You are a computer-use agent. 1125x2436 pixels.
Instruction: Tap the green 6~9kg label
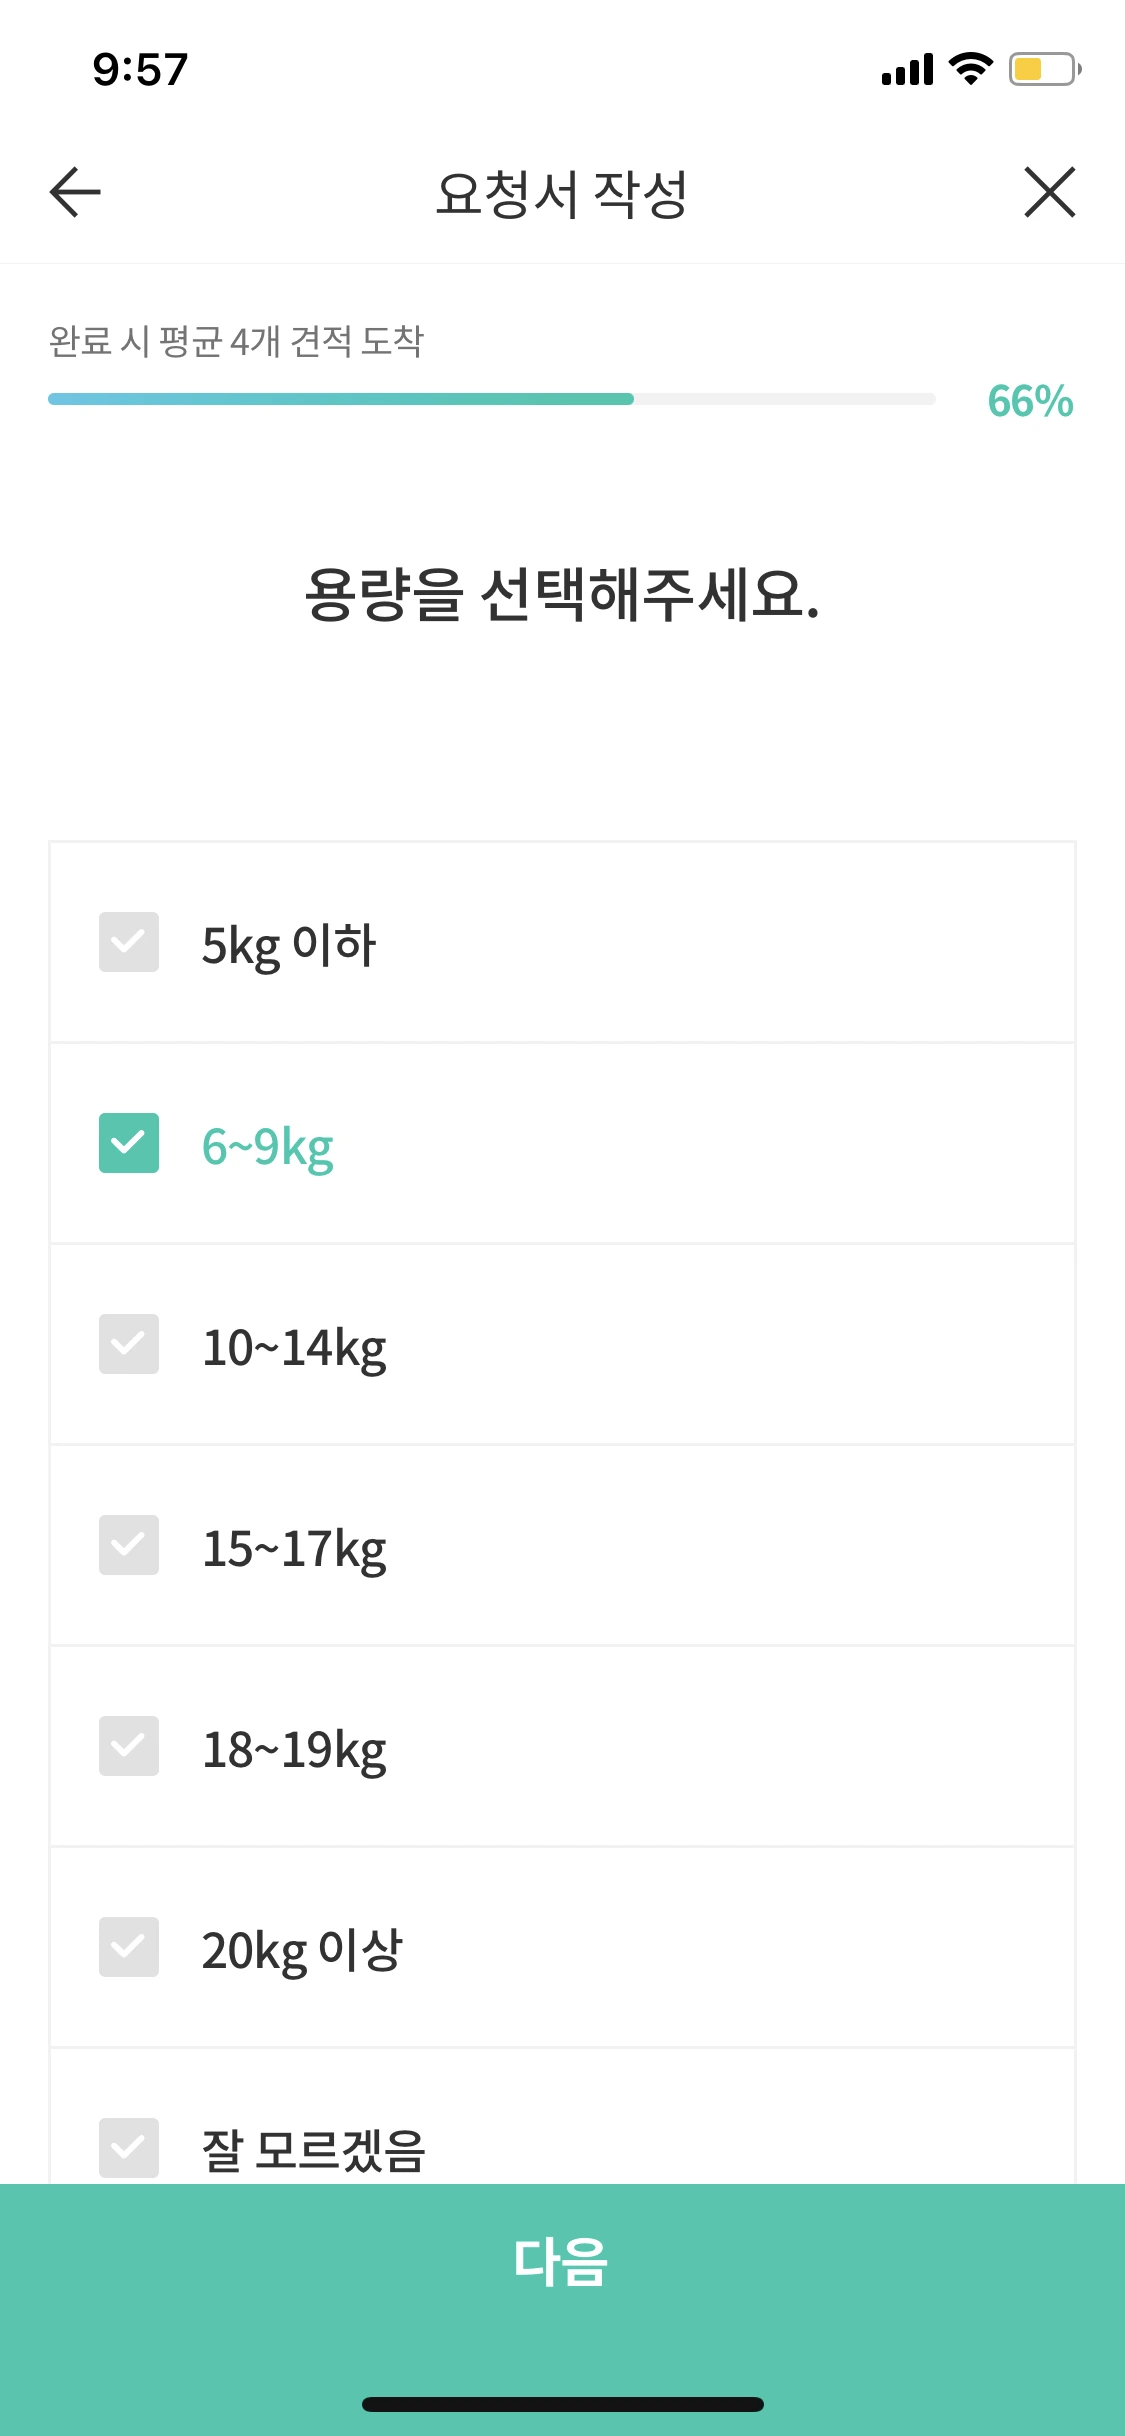click(x=267, y=1144)
